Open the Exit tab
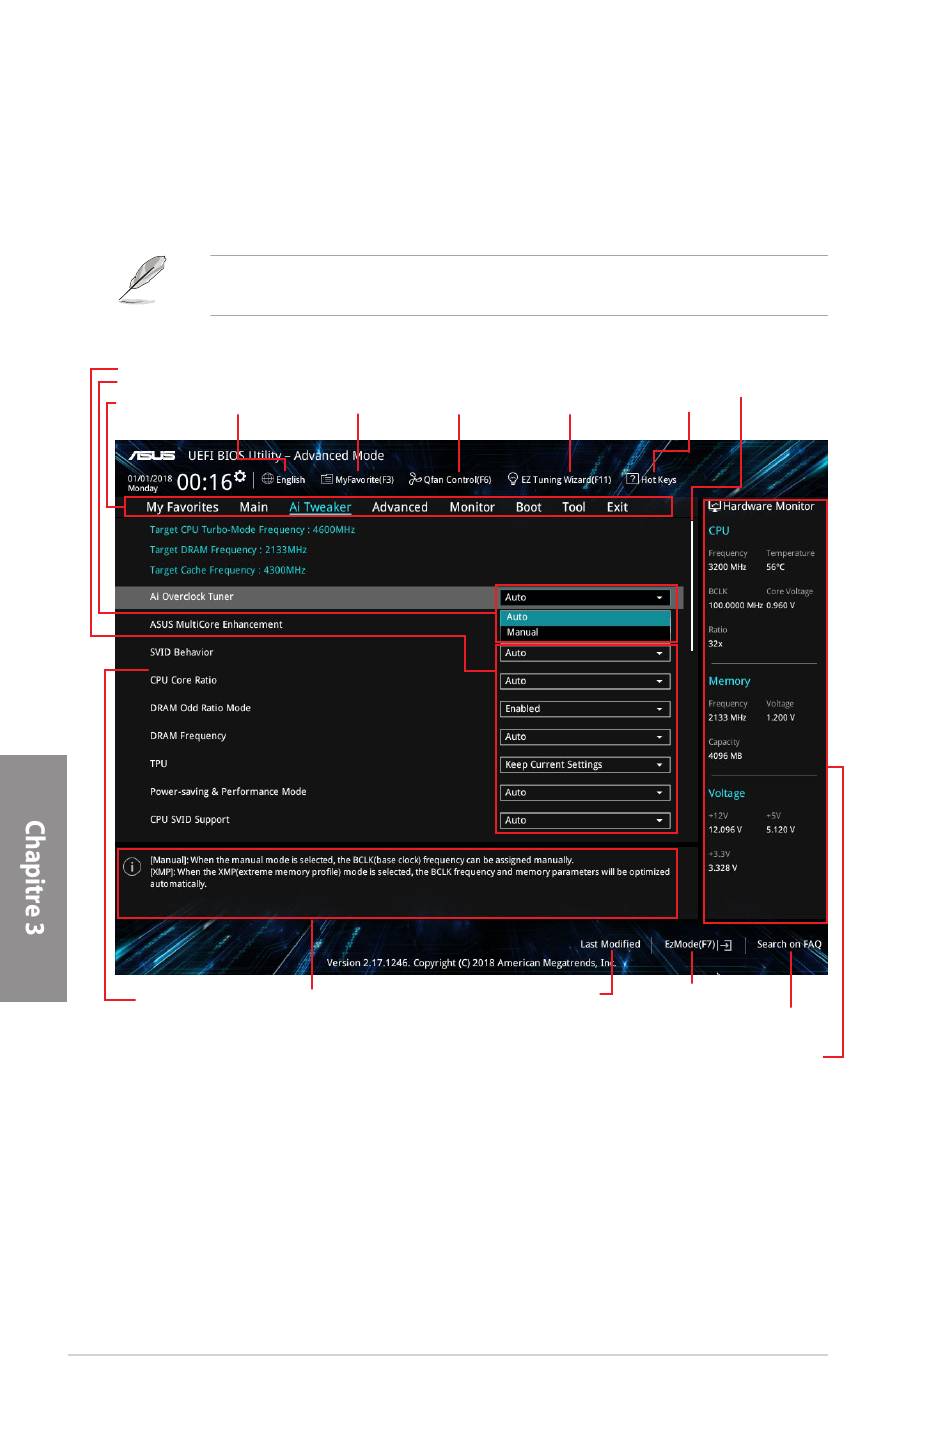This screenshot has width=950, height=1432. click(617, 507)
